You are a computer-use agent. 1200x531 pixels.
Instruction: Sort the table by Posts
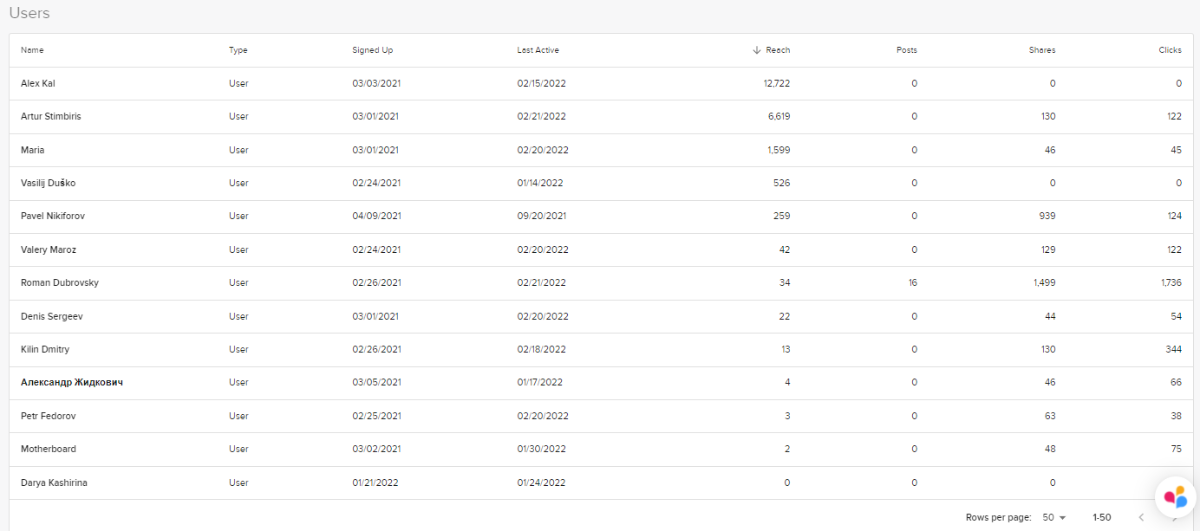(906, 50)
